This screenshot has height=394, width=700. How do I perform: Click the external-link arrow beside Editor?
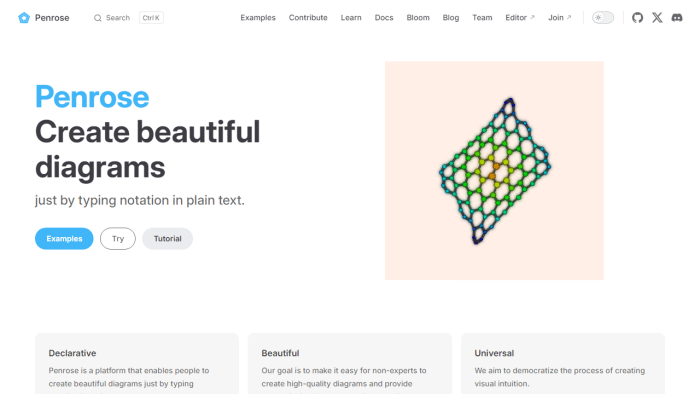(x=532, y=17)
